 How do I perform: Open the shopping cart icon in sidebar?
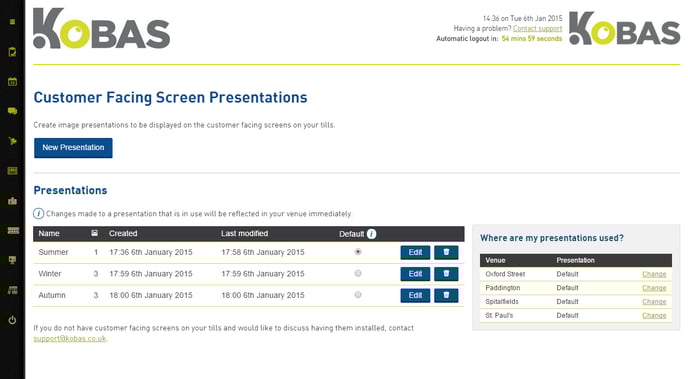[x=12, y=141]
